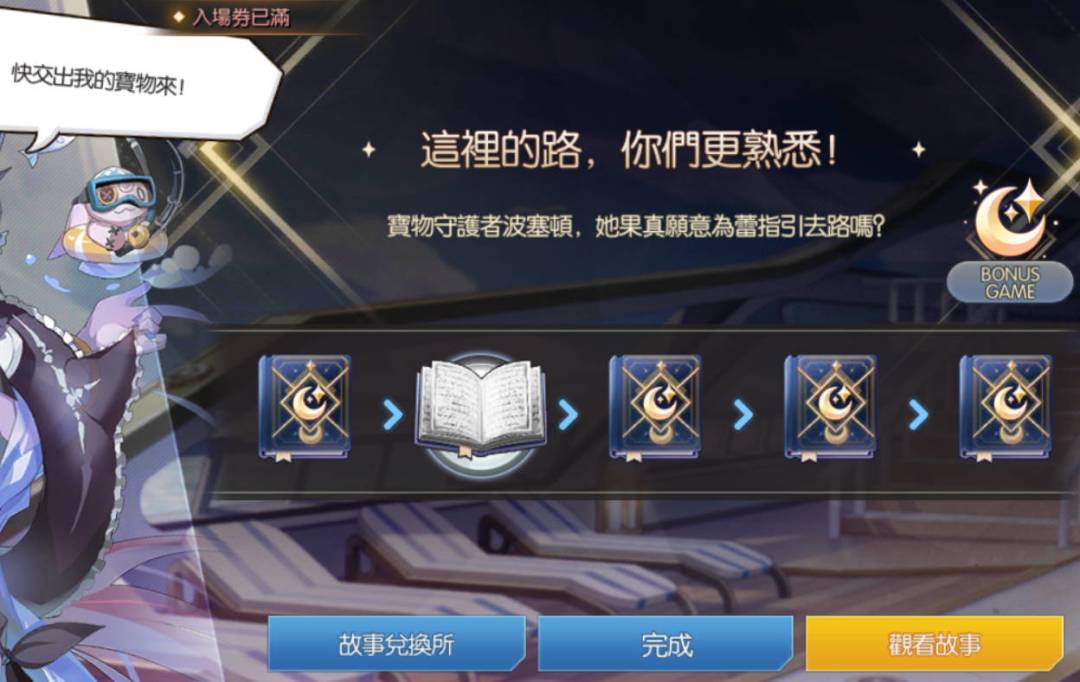Click the 完成 complete button
Screen dimensions: 1080x682
click(665, 644)
